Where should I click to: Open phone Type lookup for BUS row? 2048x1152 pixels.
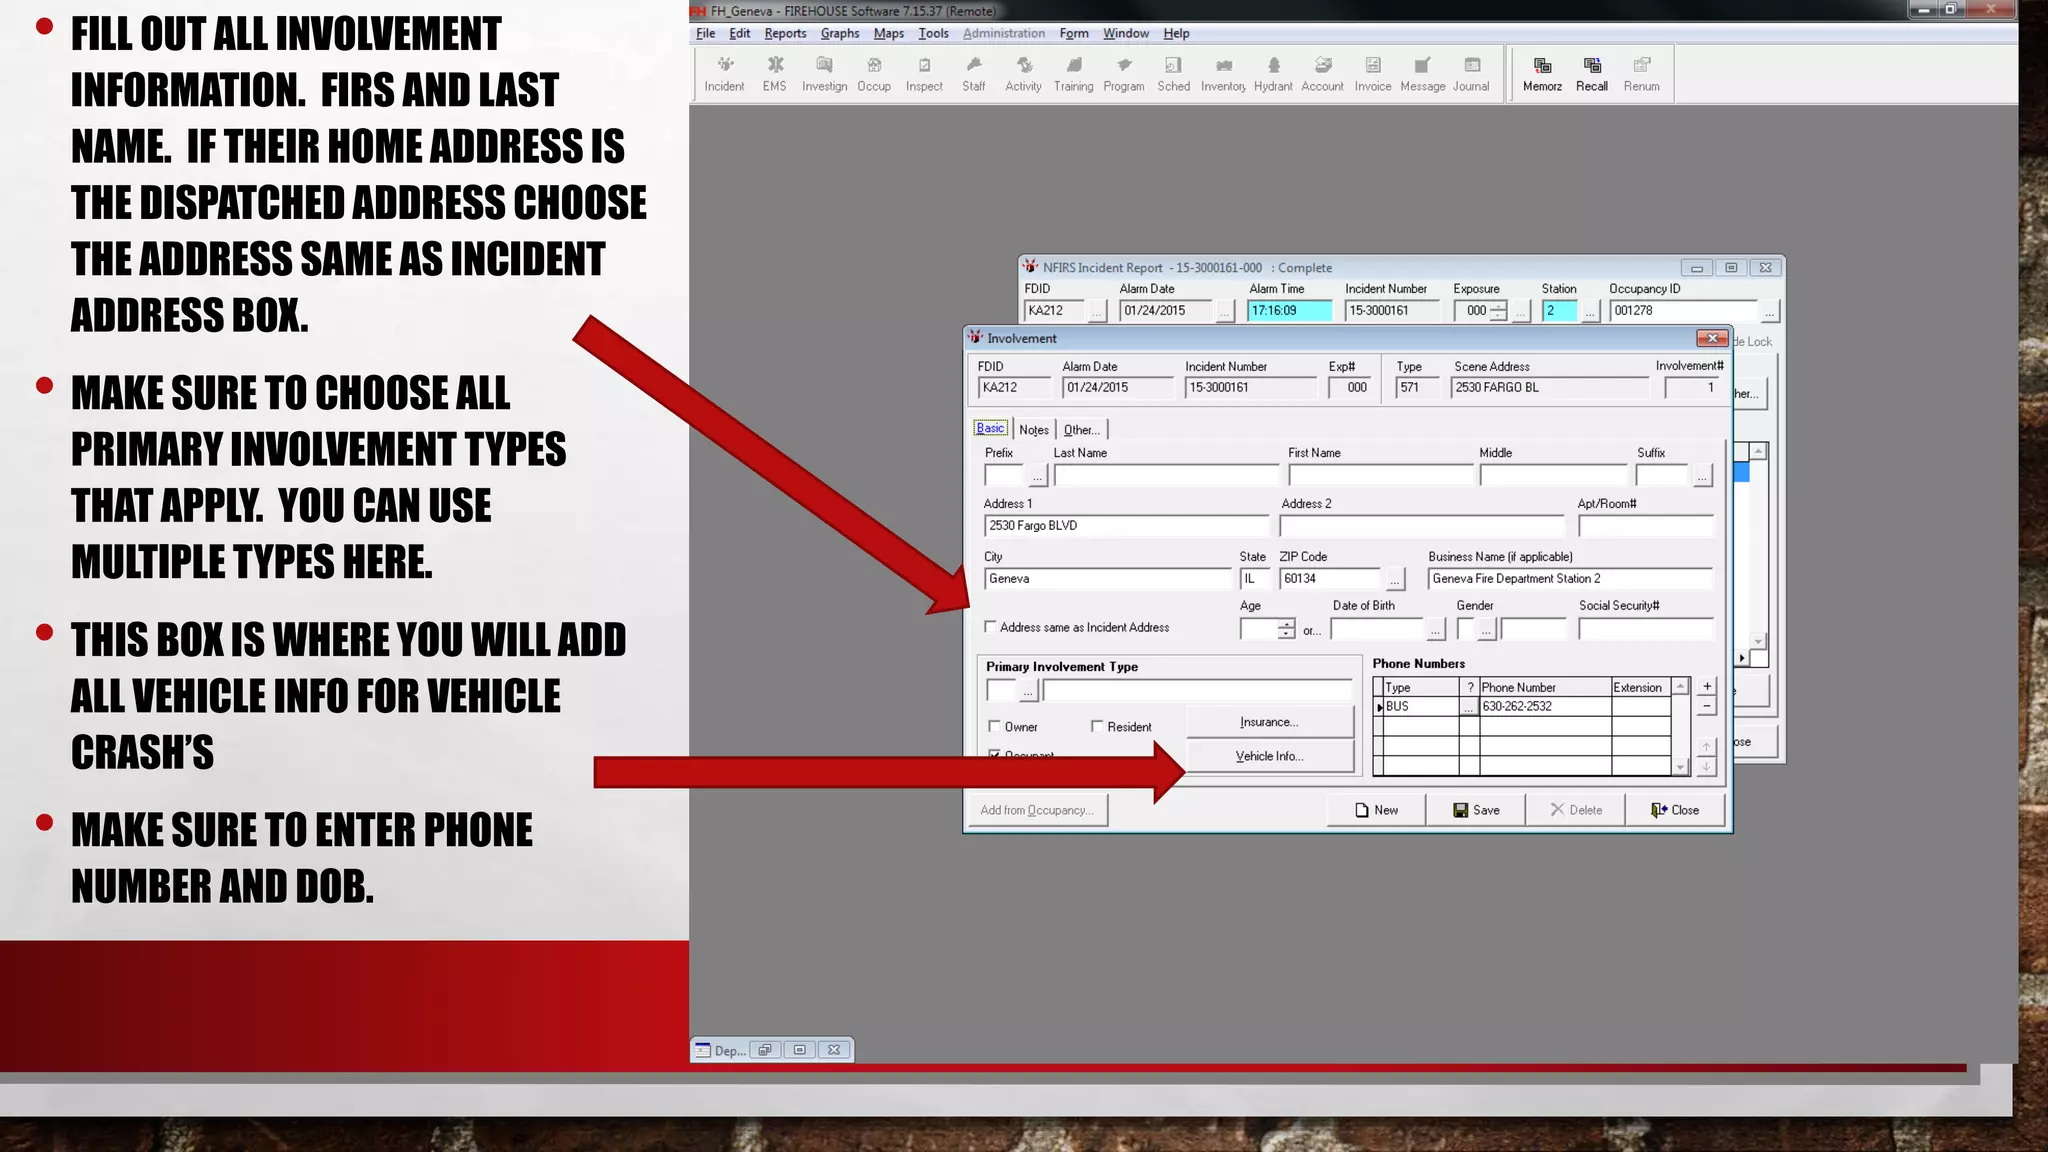(x=1468, y=707)
